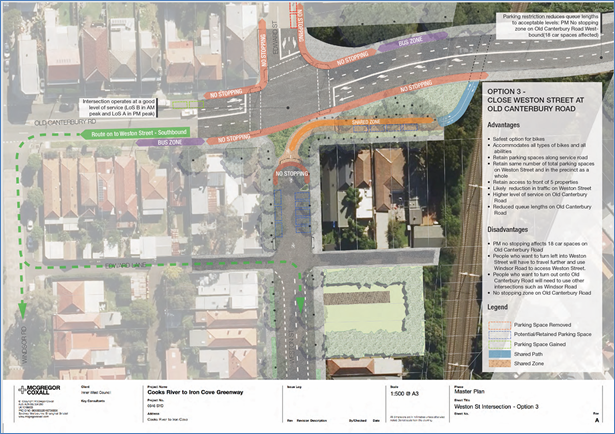615x434 pixels.
Task: Click the 'Parking Space Removed' legend text
Action: 542,325
